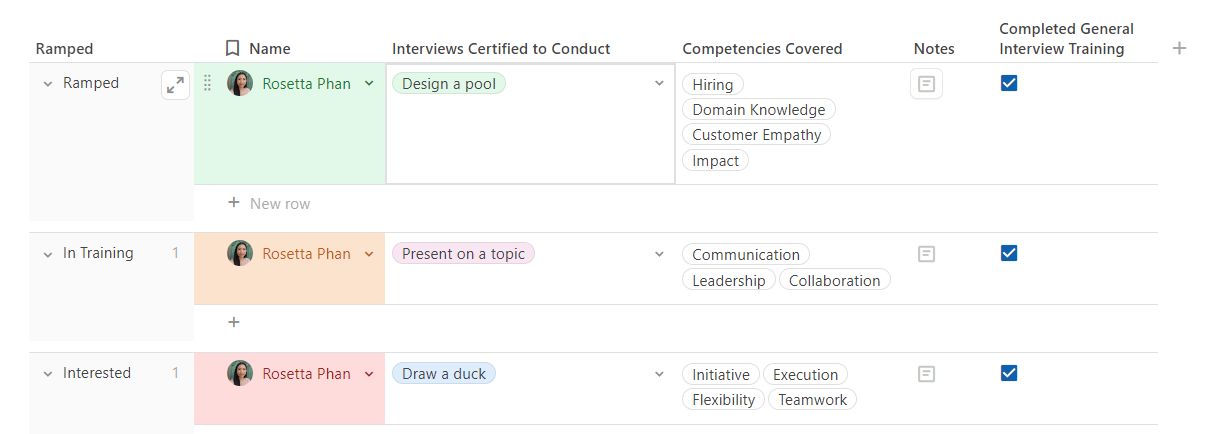This screenshot has height=434, width=1213.
Task: Click the Draw a duck tag
Action: point(443,374)
